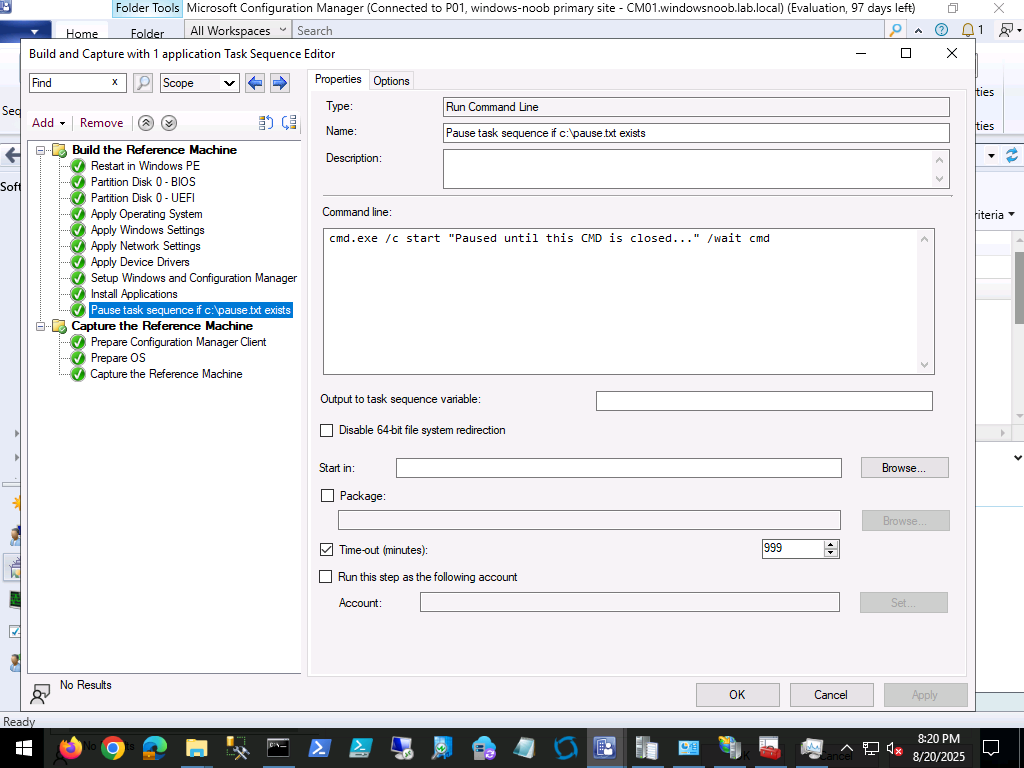
Task: Click the notification bell icon in the console
Action: pos(968,30)
